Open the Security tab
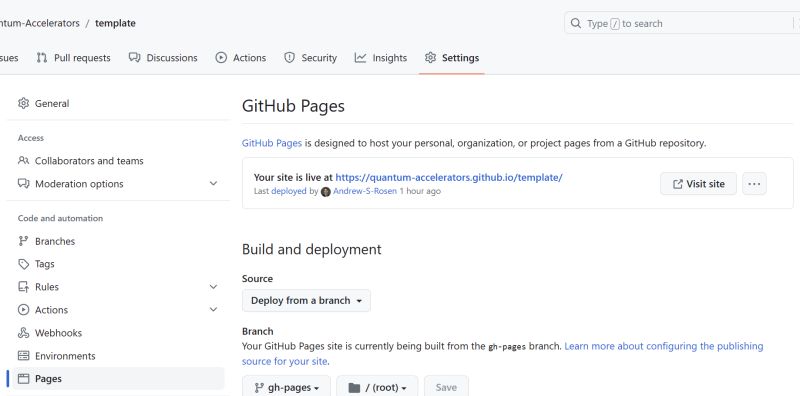 click(x=310, y=58)
